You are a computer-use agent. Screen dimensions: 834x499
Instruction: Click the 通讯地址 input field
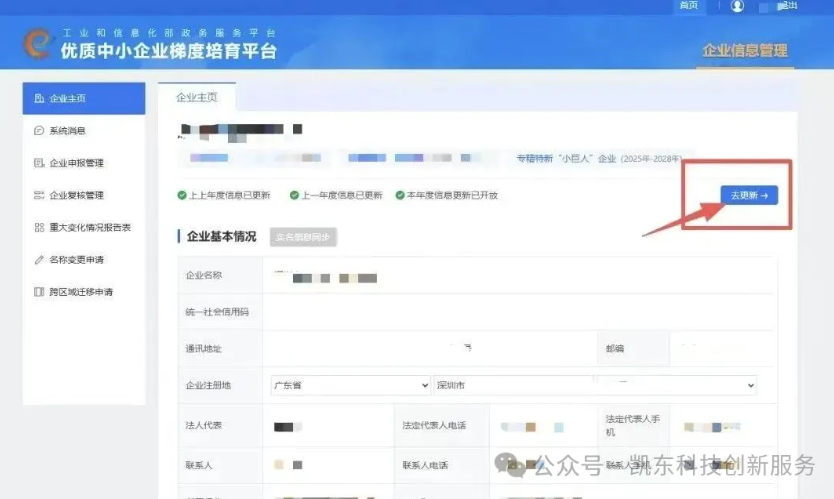point(428,348)
